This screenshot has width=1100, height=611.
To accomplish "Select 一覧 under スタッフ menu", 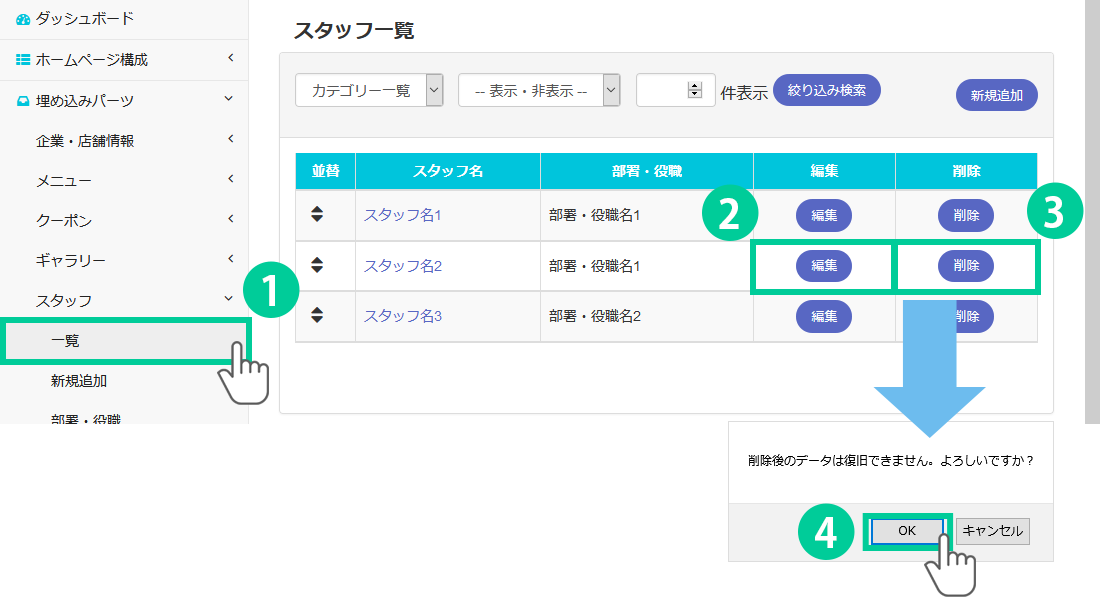I will [66, 341].
